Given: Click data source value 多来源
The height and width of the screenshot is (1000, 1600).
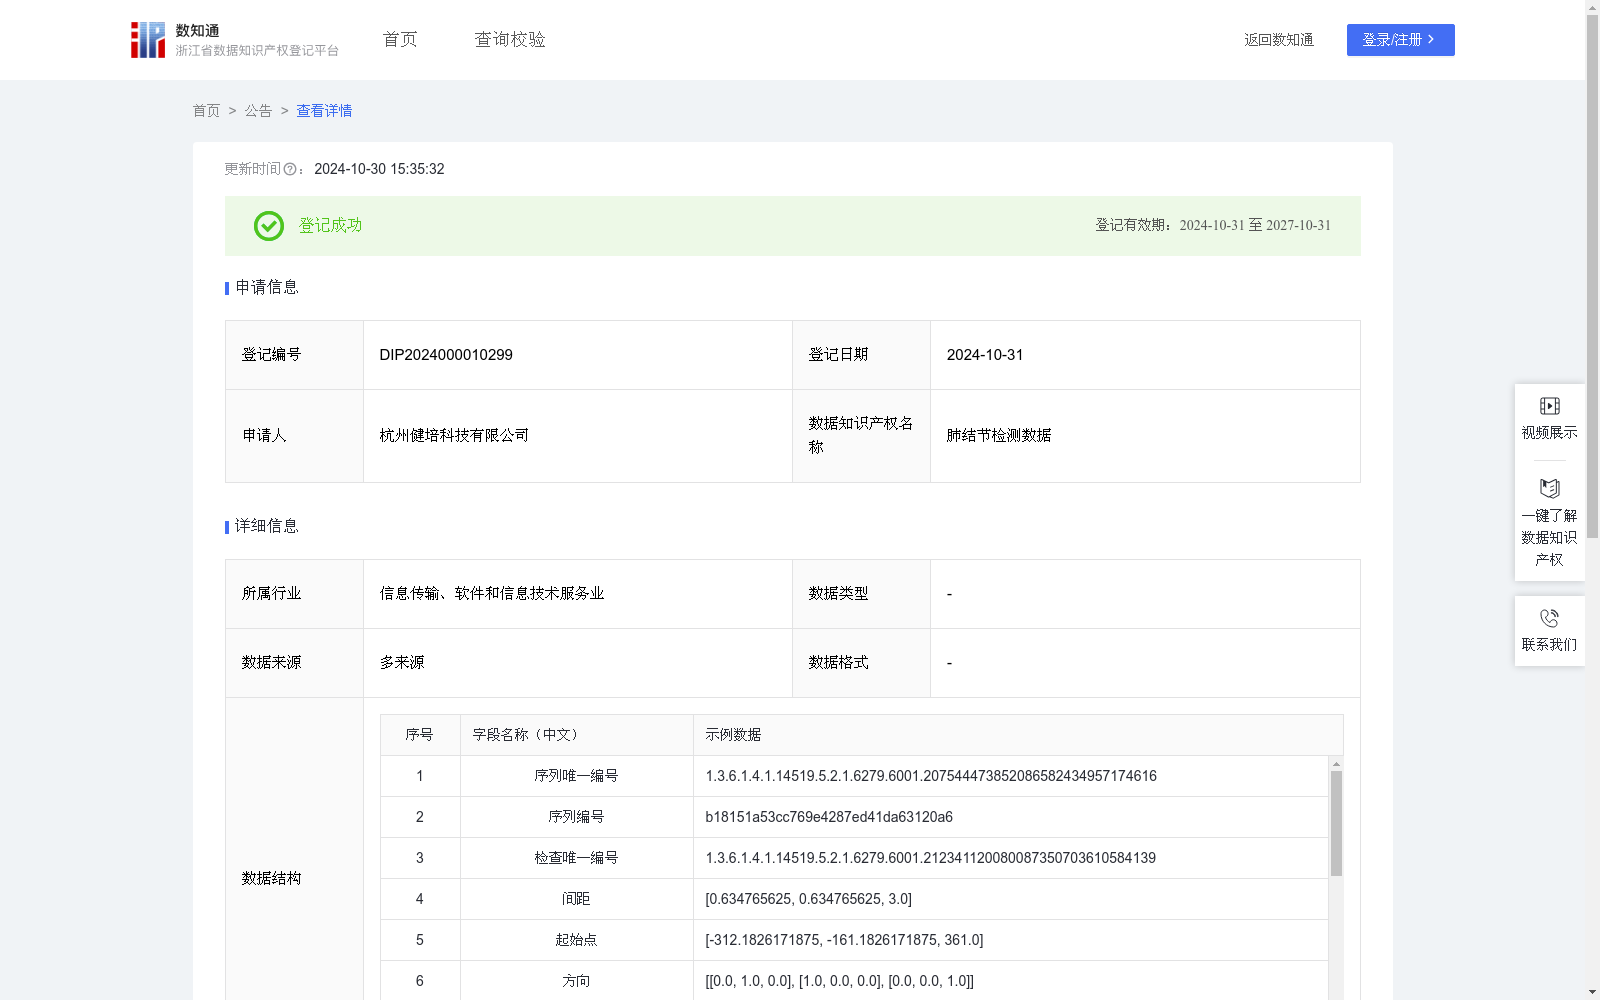Looking at the screenshot, I should click(402, 663).
